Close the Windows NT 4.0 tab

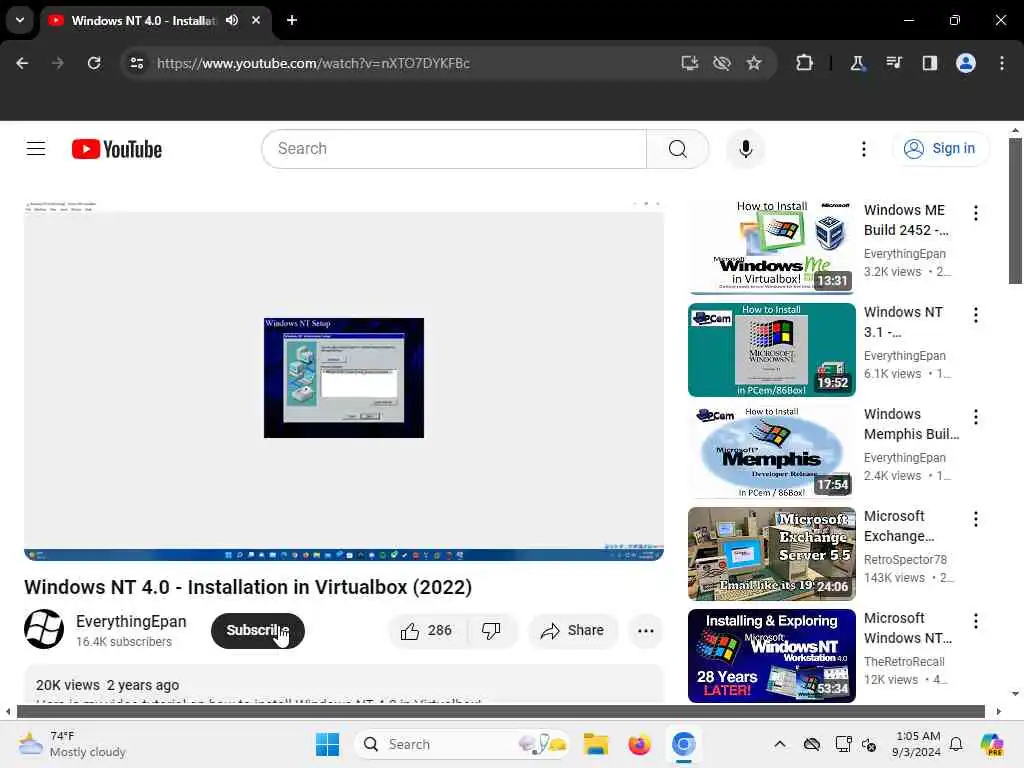pos(256,20)
